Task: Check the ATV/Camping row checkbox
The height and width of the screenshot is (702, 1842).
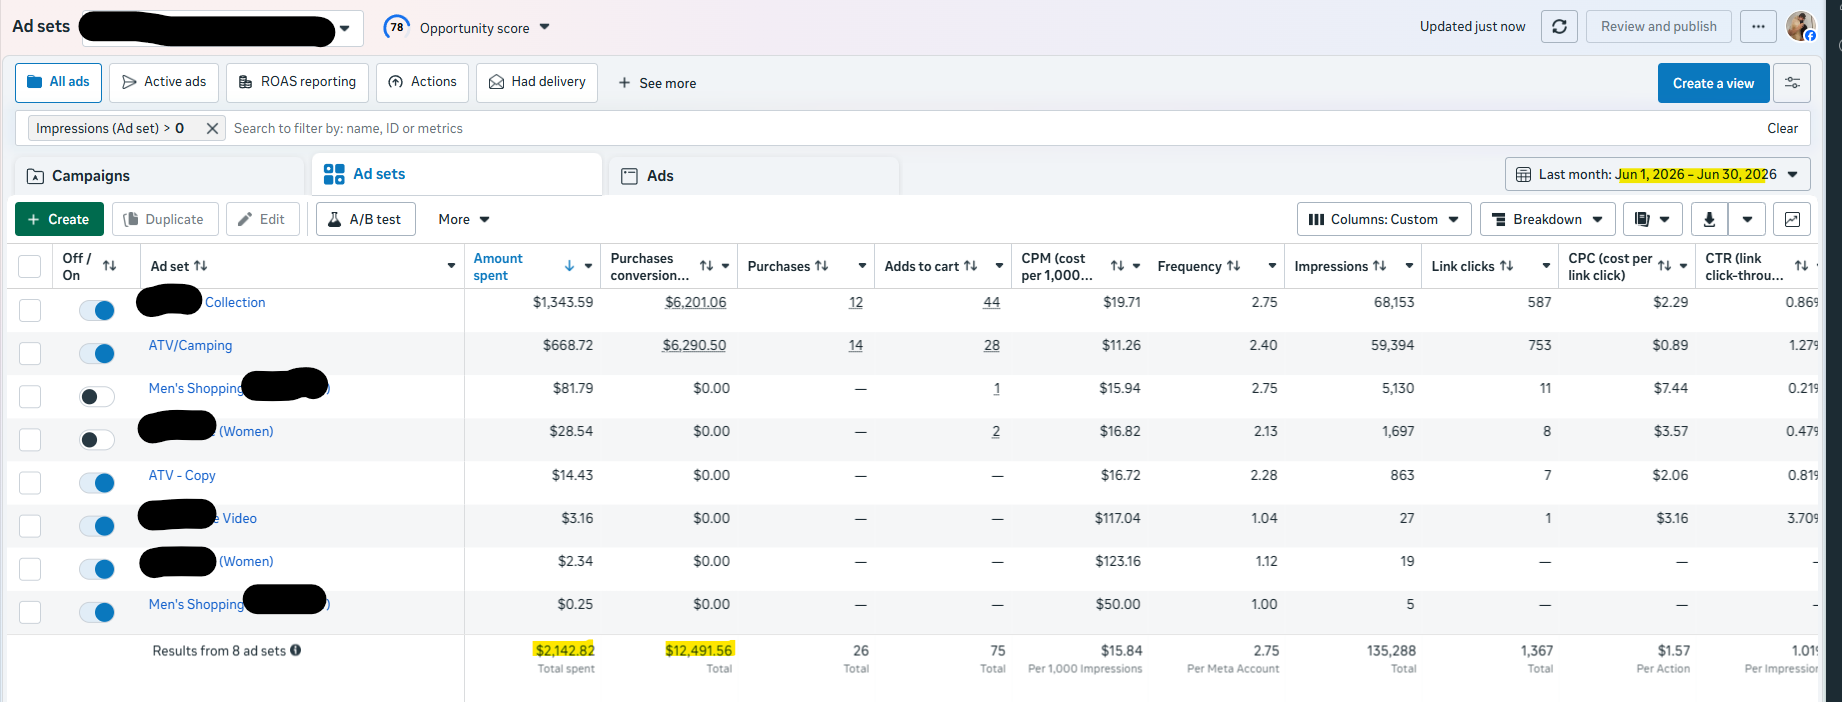Action: [30, 353]
